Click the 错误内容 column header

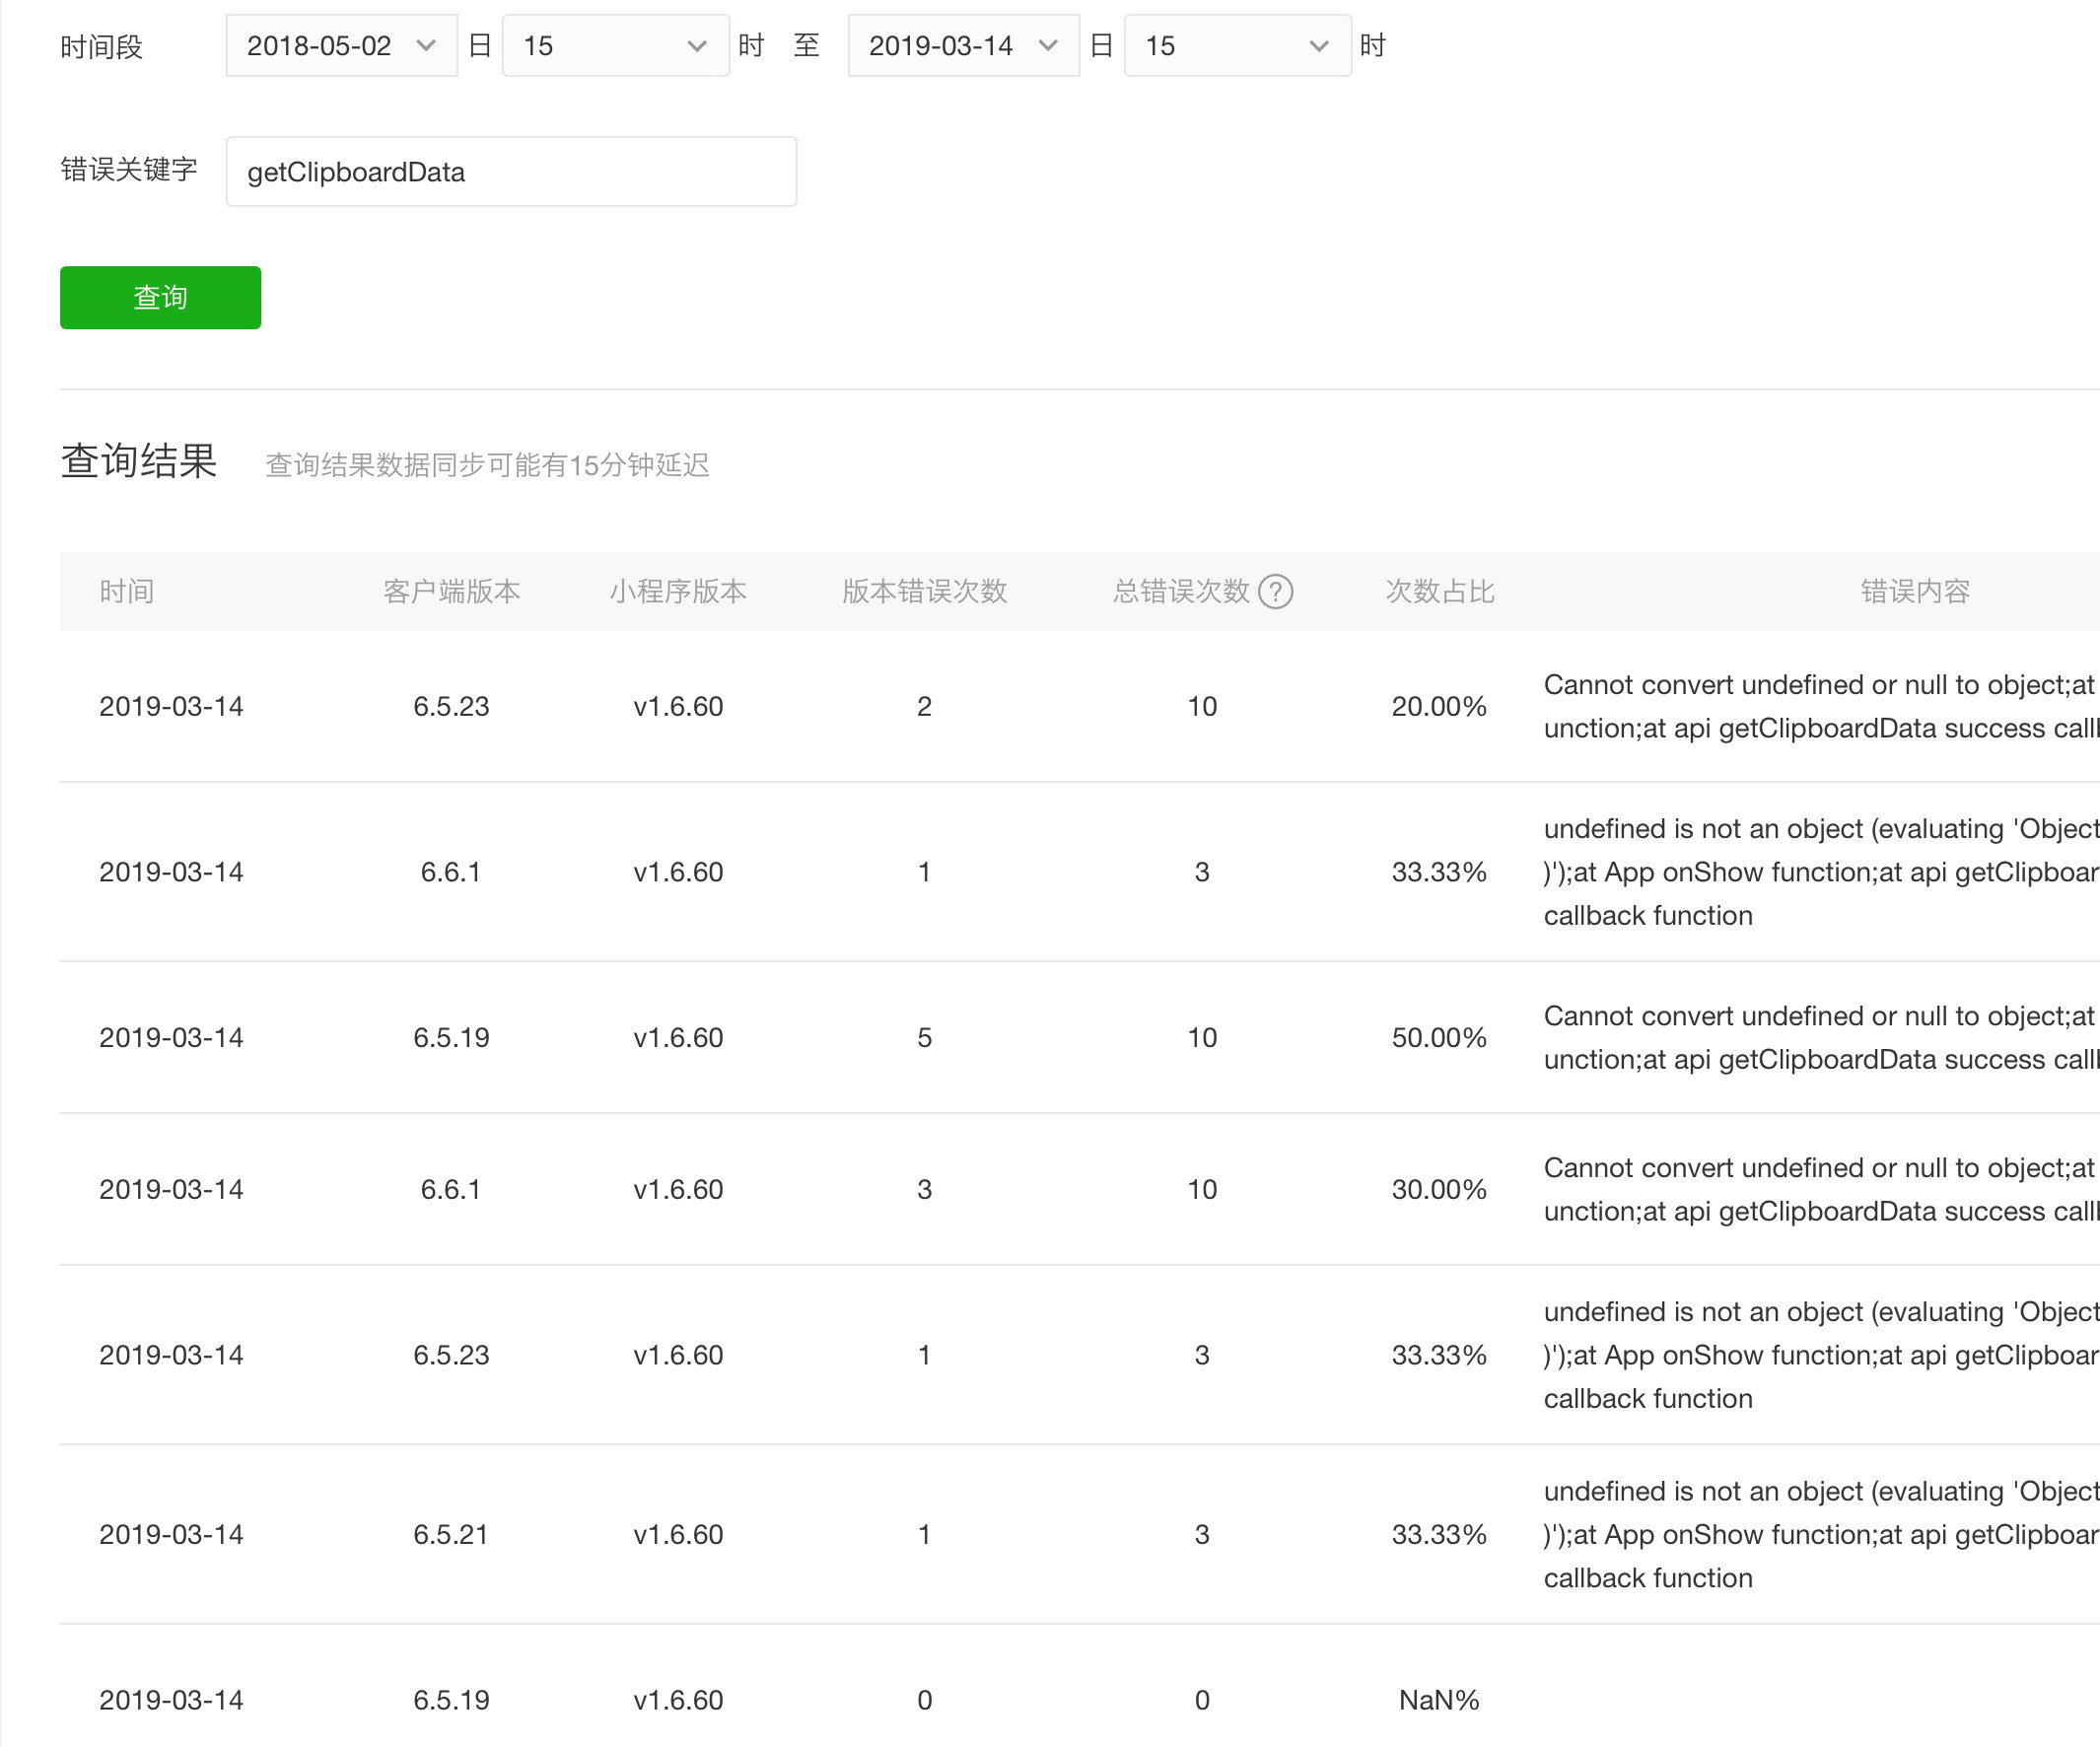coord(1914,591)
